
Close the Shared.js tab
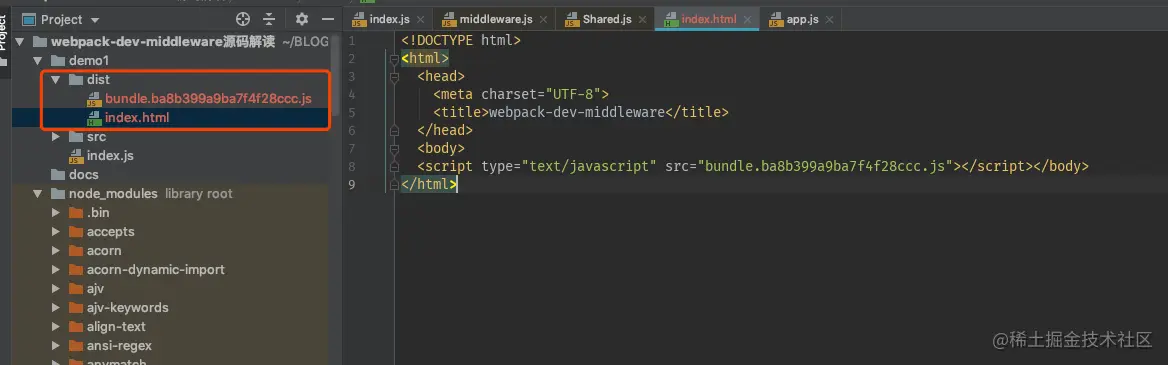[644, 20]
